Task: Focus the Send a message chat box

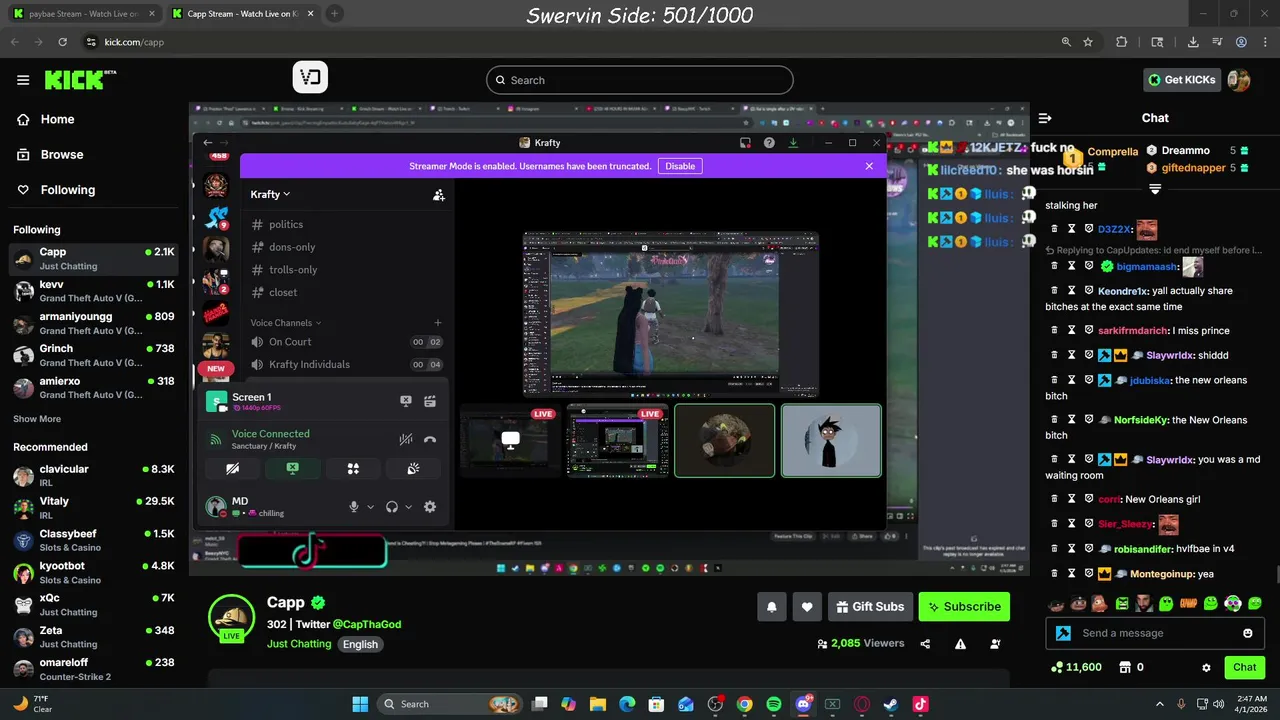Action: (1155, 633)
